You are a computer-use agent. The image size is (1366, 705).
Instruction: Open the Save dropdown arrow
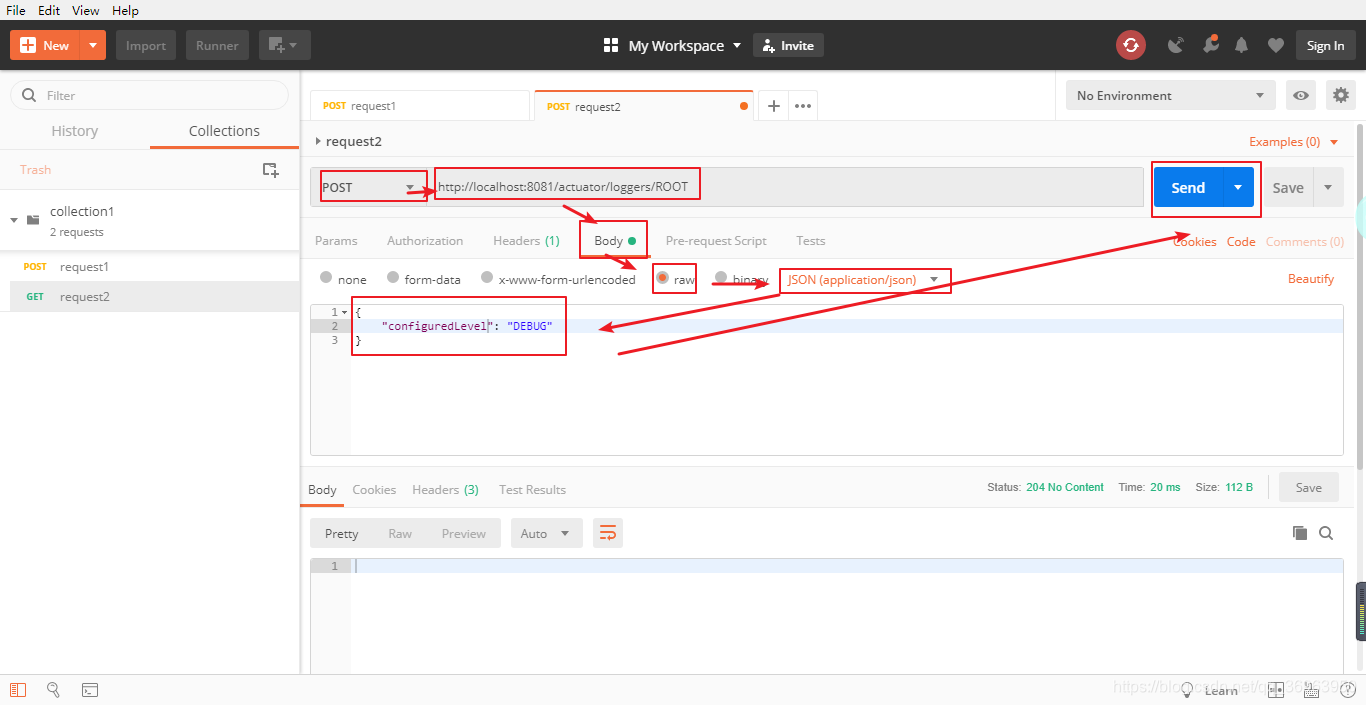pos(1328,187)
